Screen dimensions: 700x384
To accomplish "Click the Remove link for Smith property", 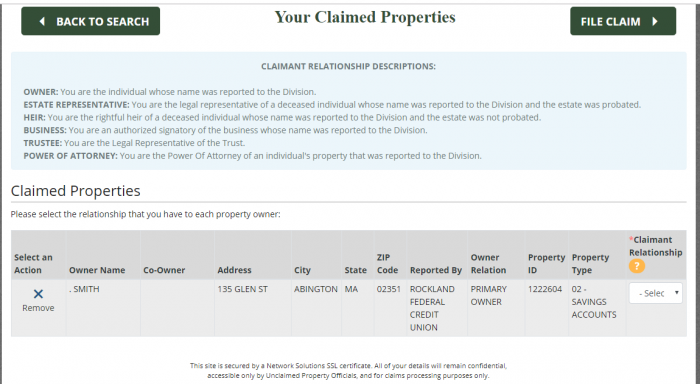I will click(x=38, y=308).
